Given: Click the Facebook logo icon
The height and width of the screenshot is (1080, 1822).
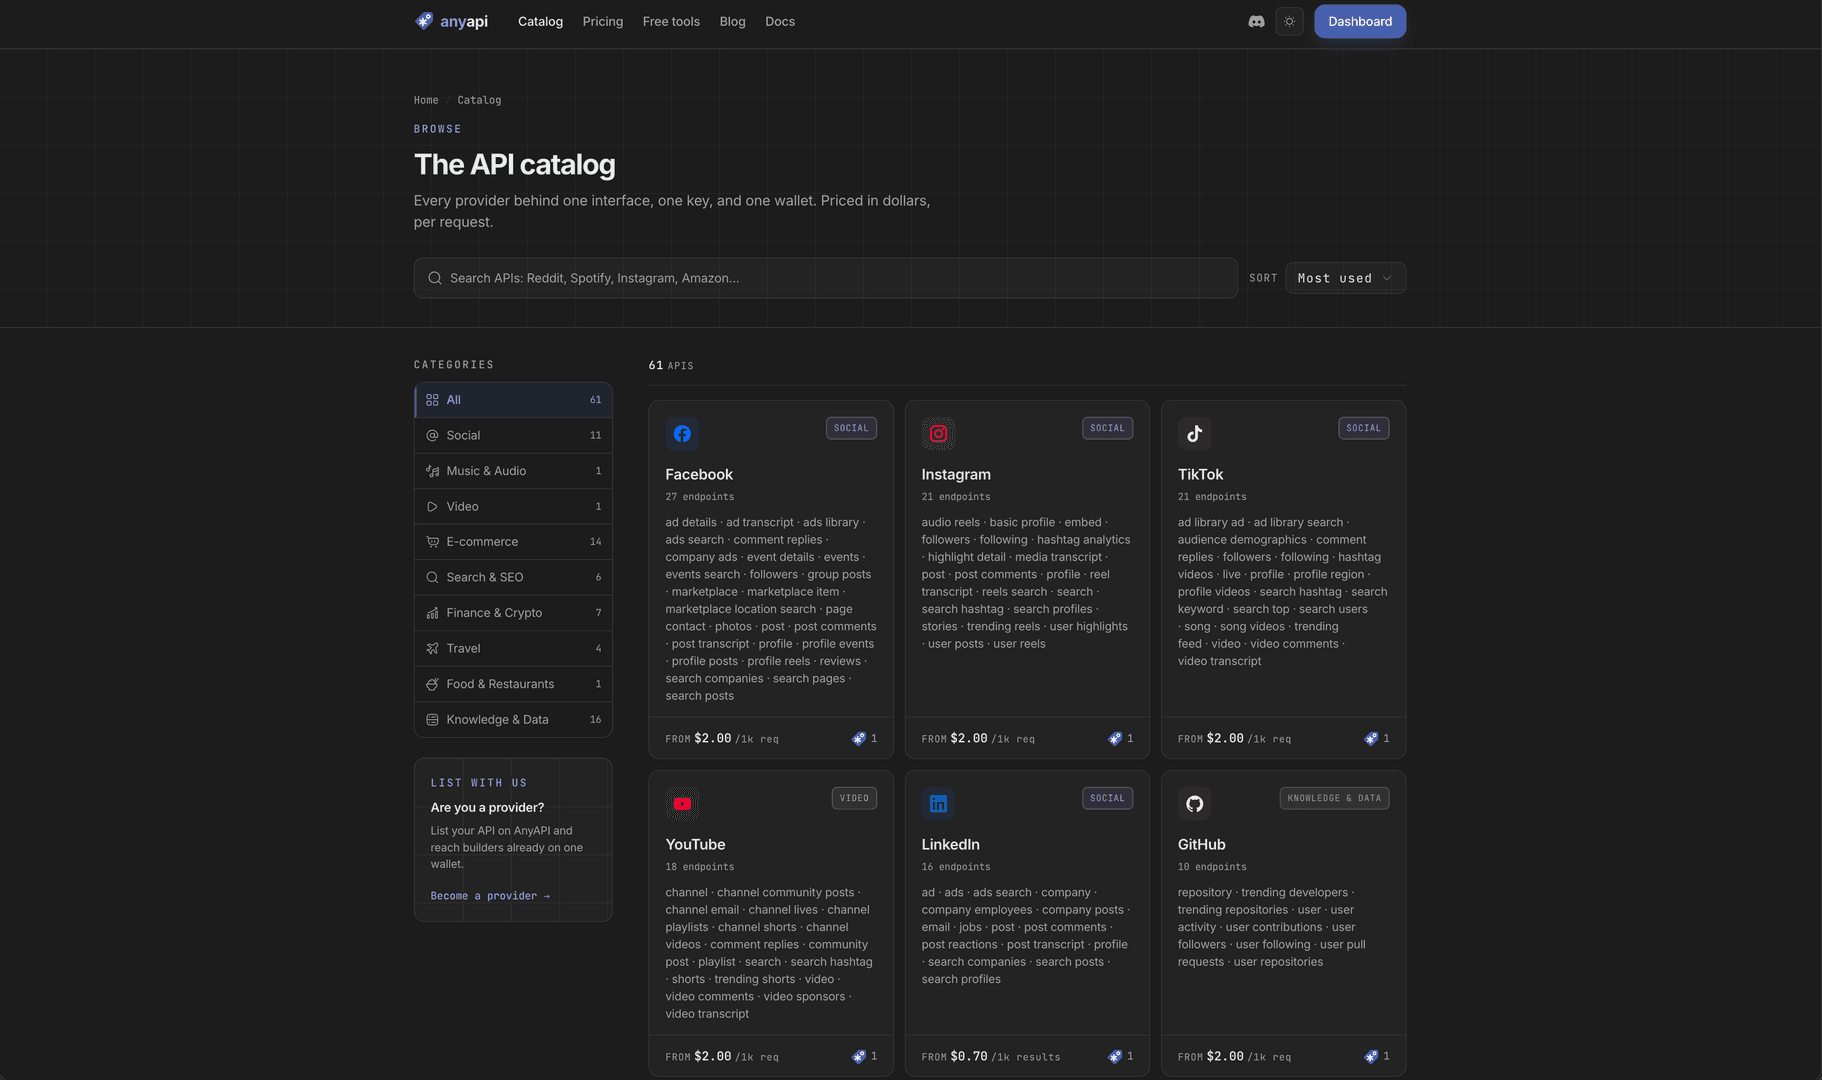Looking at the screenshot, I should pyautogui.click(x=682, y=434).
